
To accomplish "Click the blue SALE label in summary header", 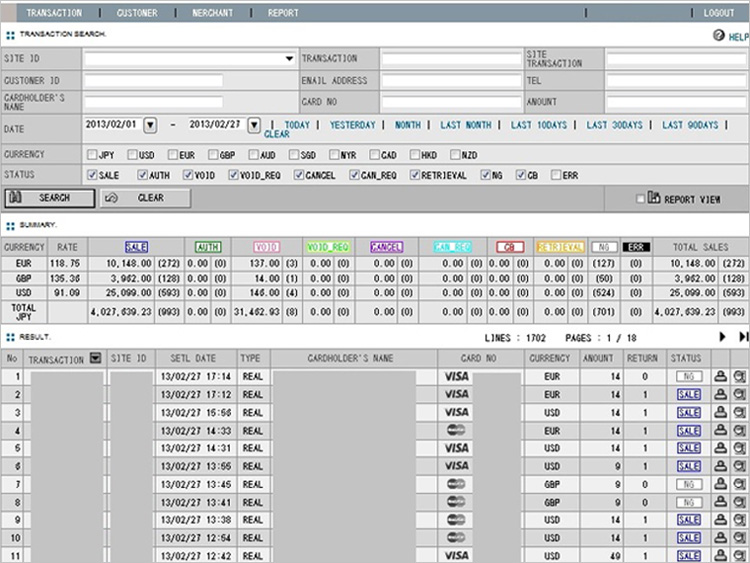I will tap(137, 245).
